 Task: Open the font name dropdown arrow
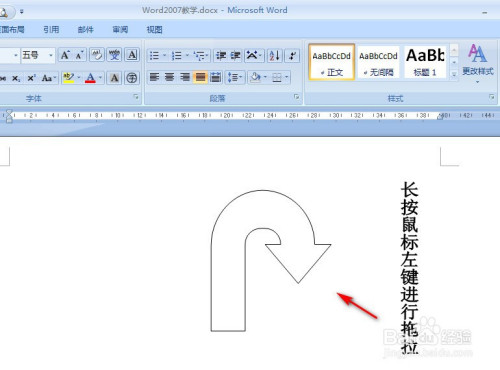tap(16, 55)
